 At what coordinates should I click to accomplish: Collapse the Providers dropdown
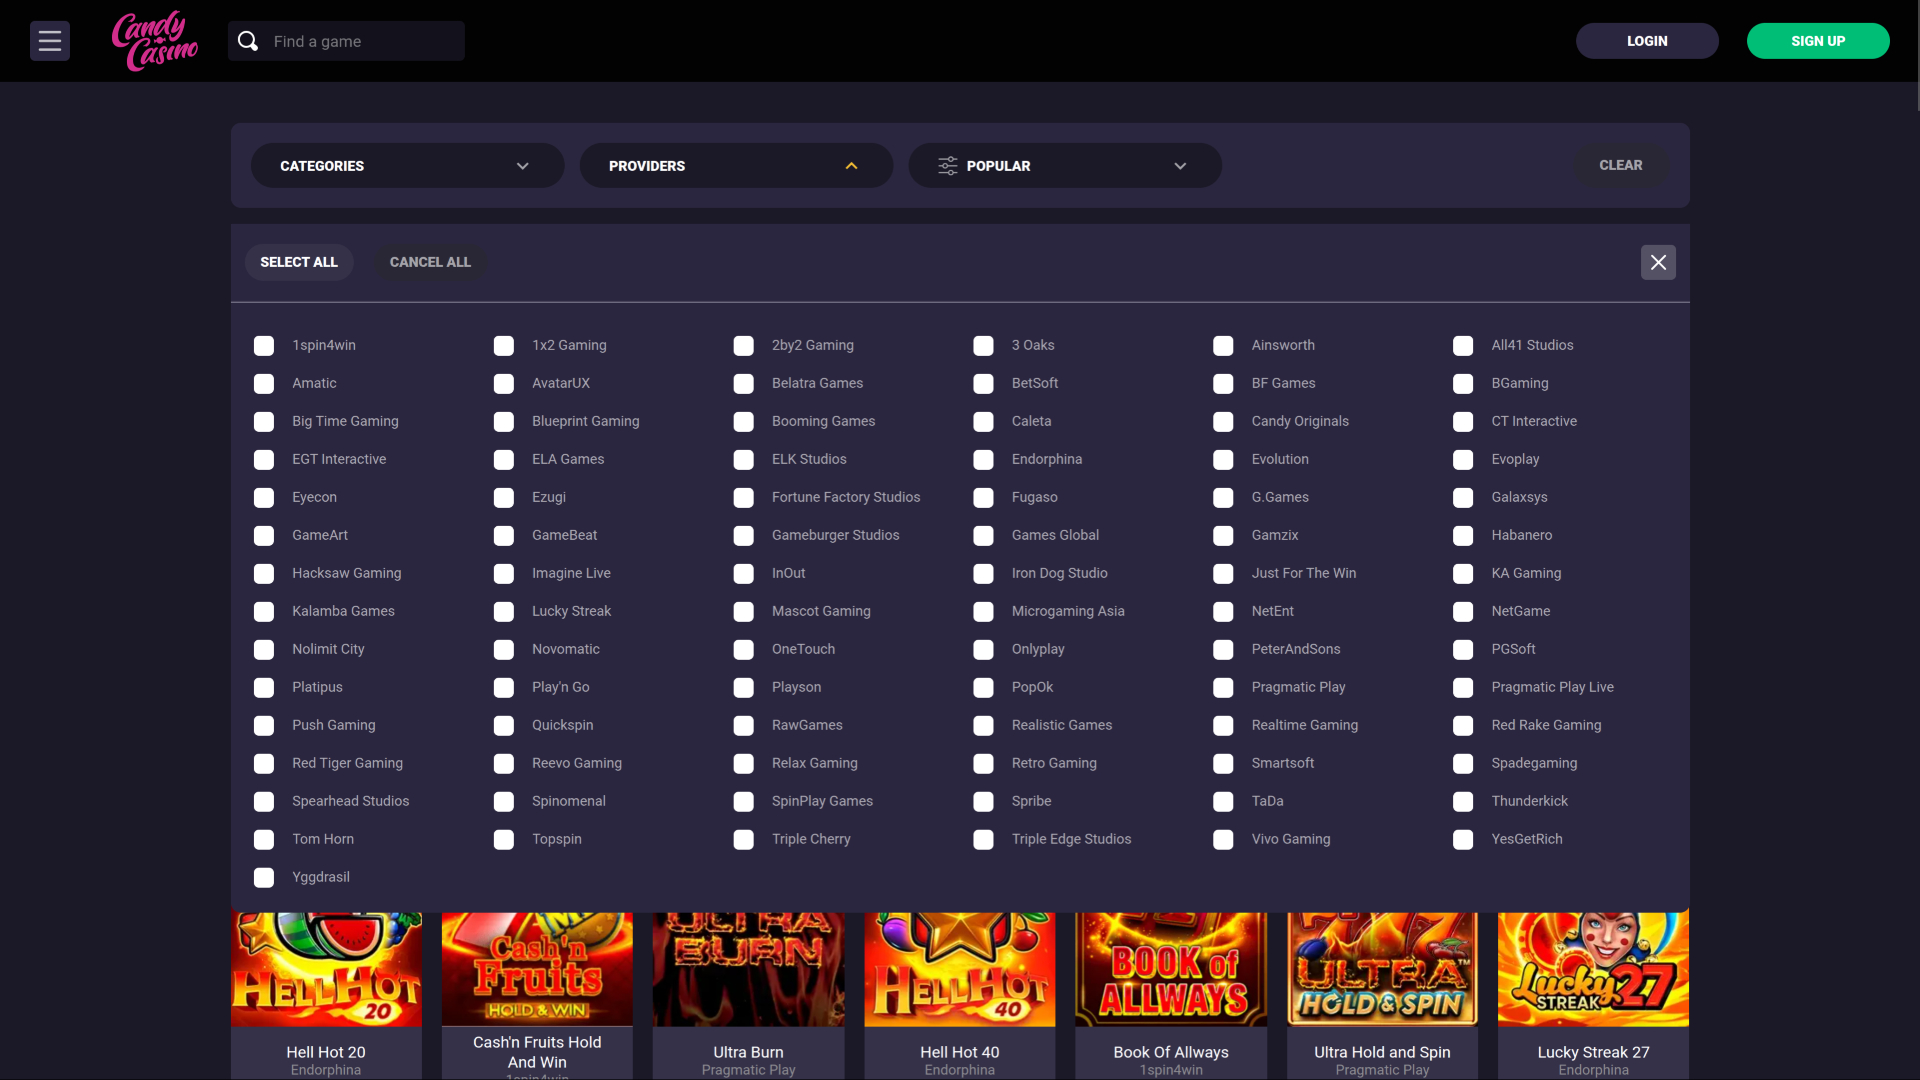pyautogui.click(x=735, y=165)
